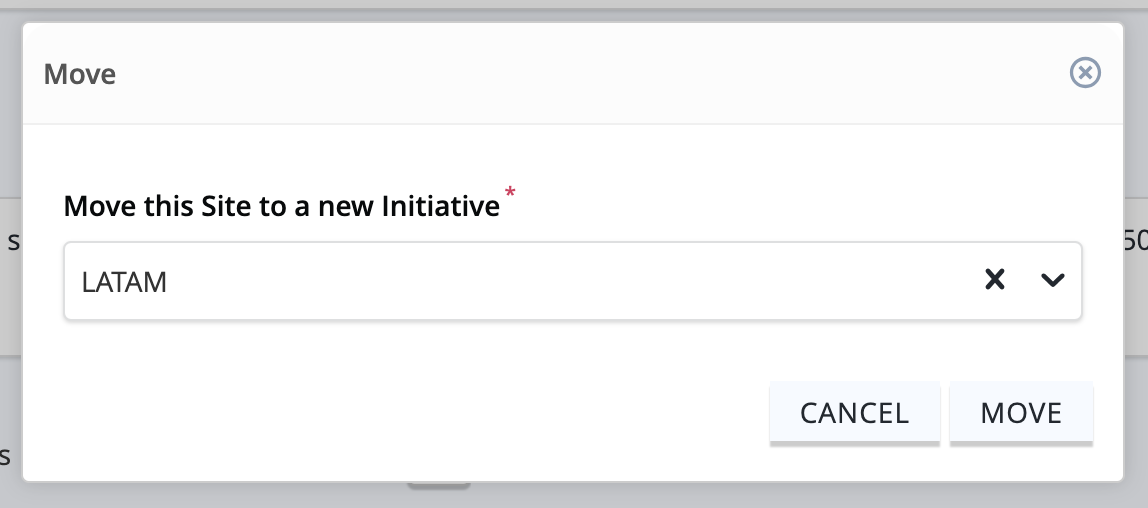Click the 'Move this Site to a new Initiative' label

(x=282, y=206)
